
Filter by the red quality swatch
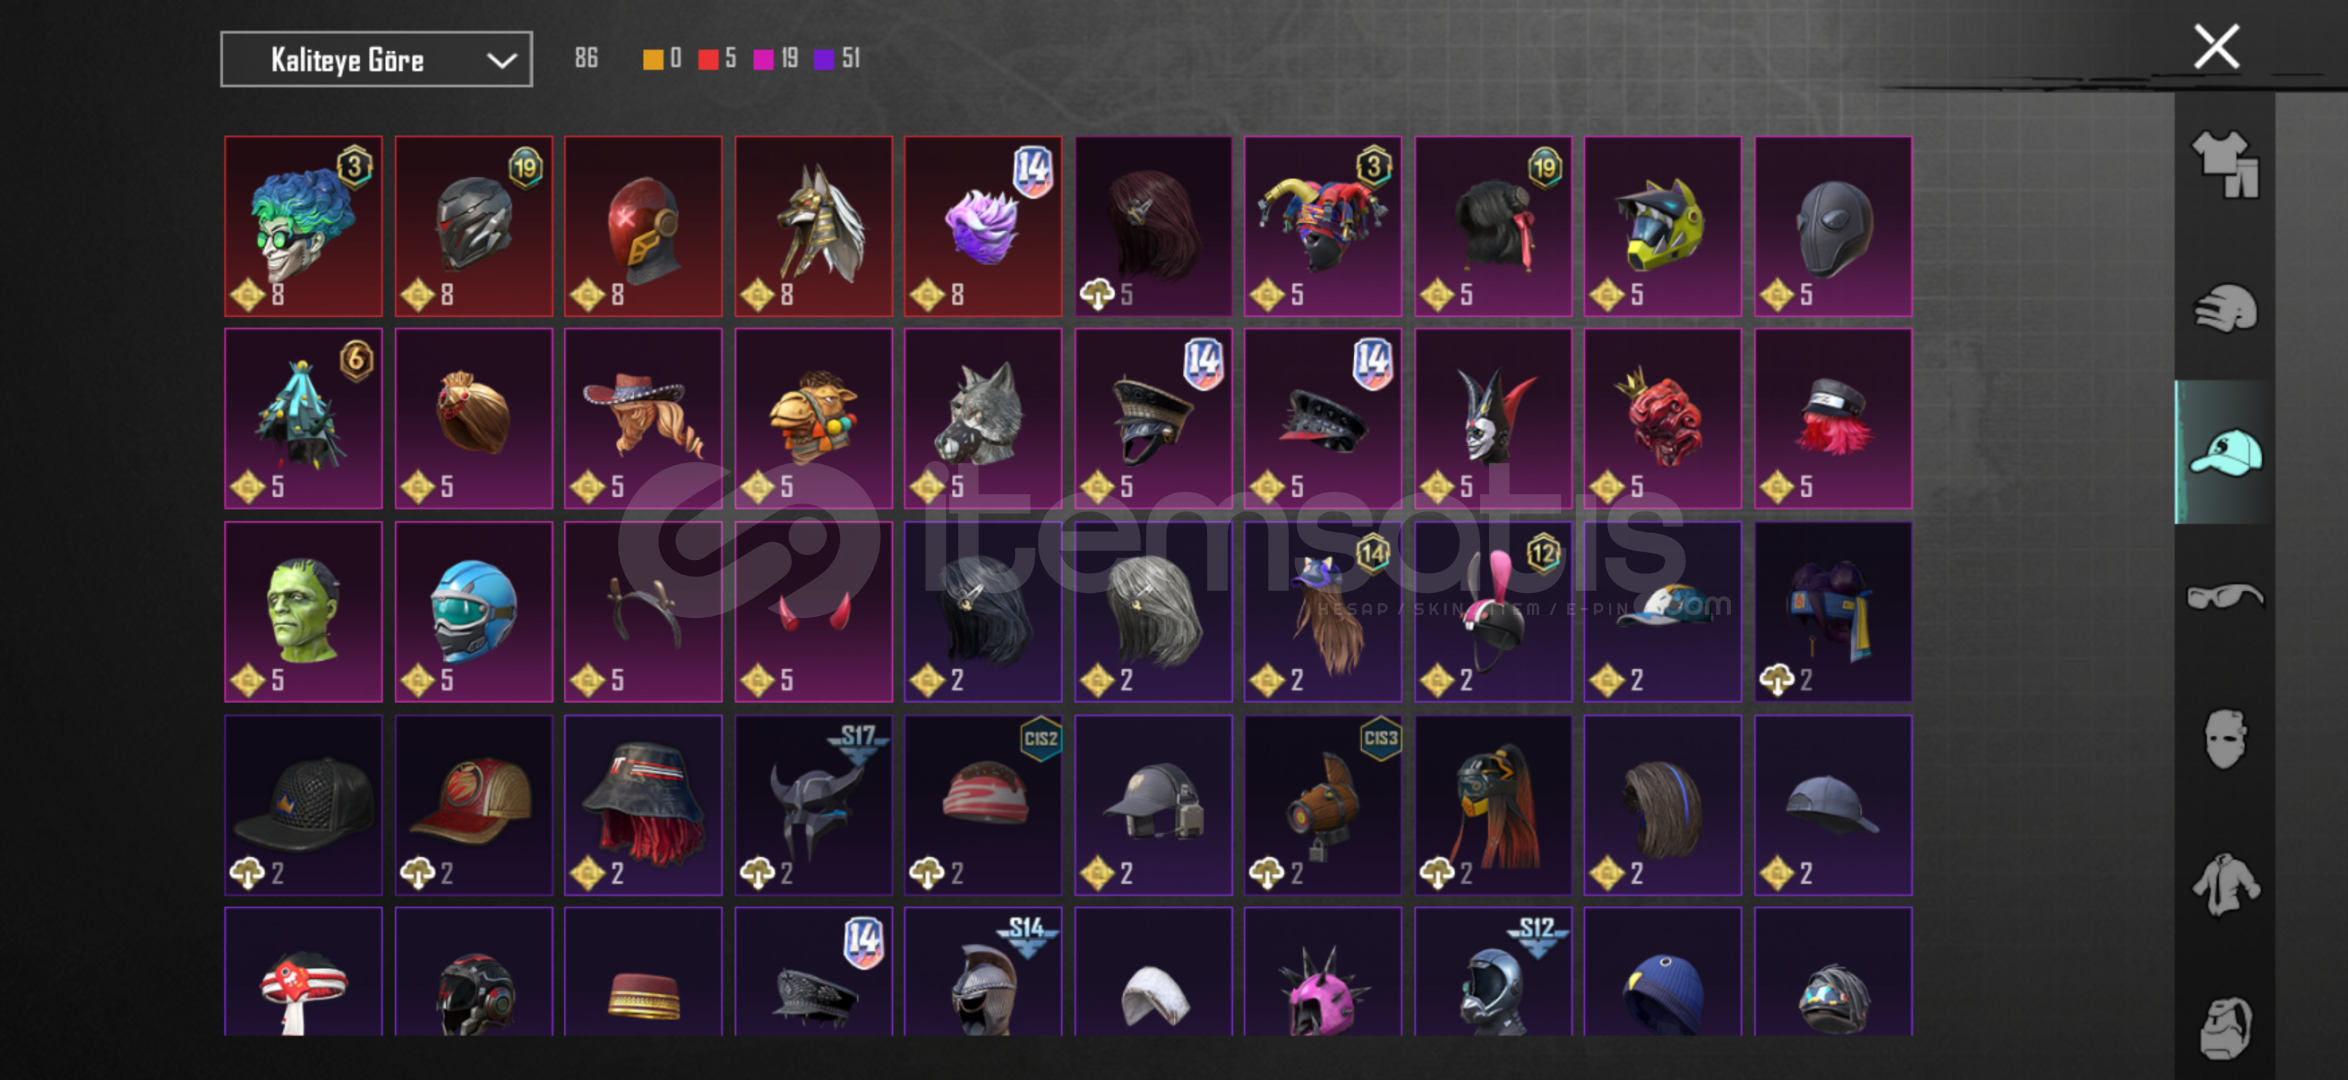(x=708, y=59)
